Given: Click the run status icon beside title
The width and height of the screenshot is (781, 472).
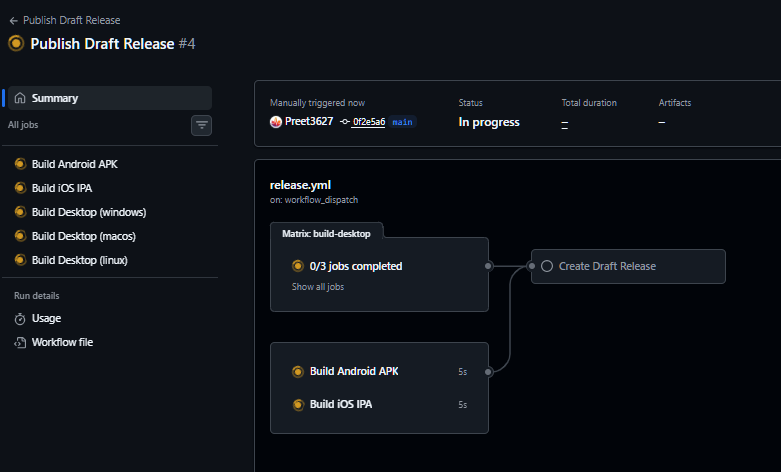Looking at the screenshot, I should point(16,43).
